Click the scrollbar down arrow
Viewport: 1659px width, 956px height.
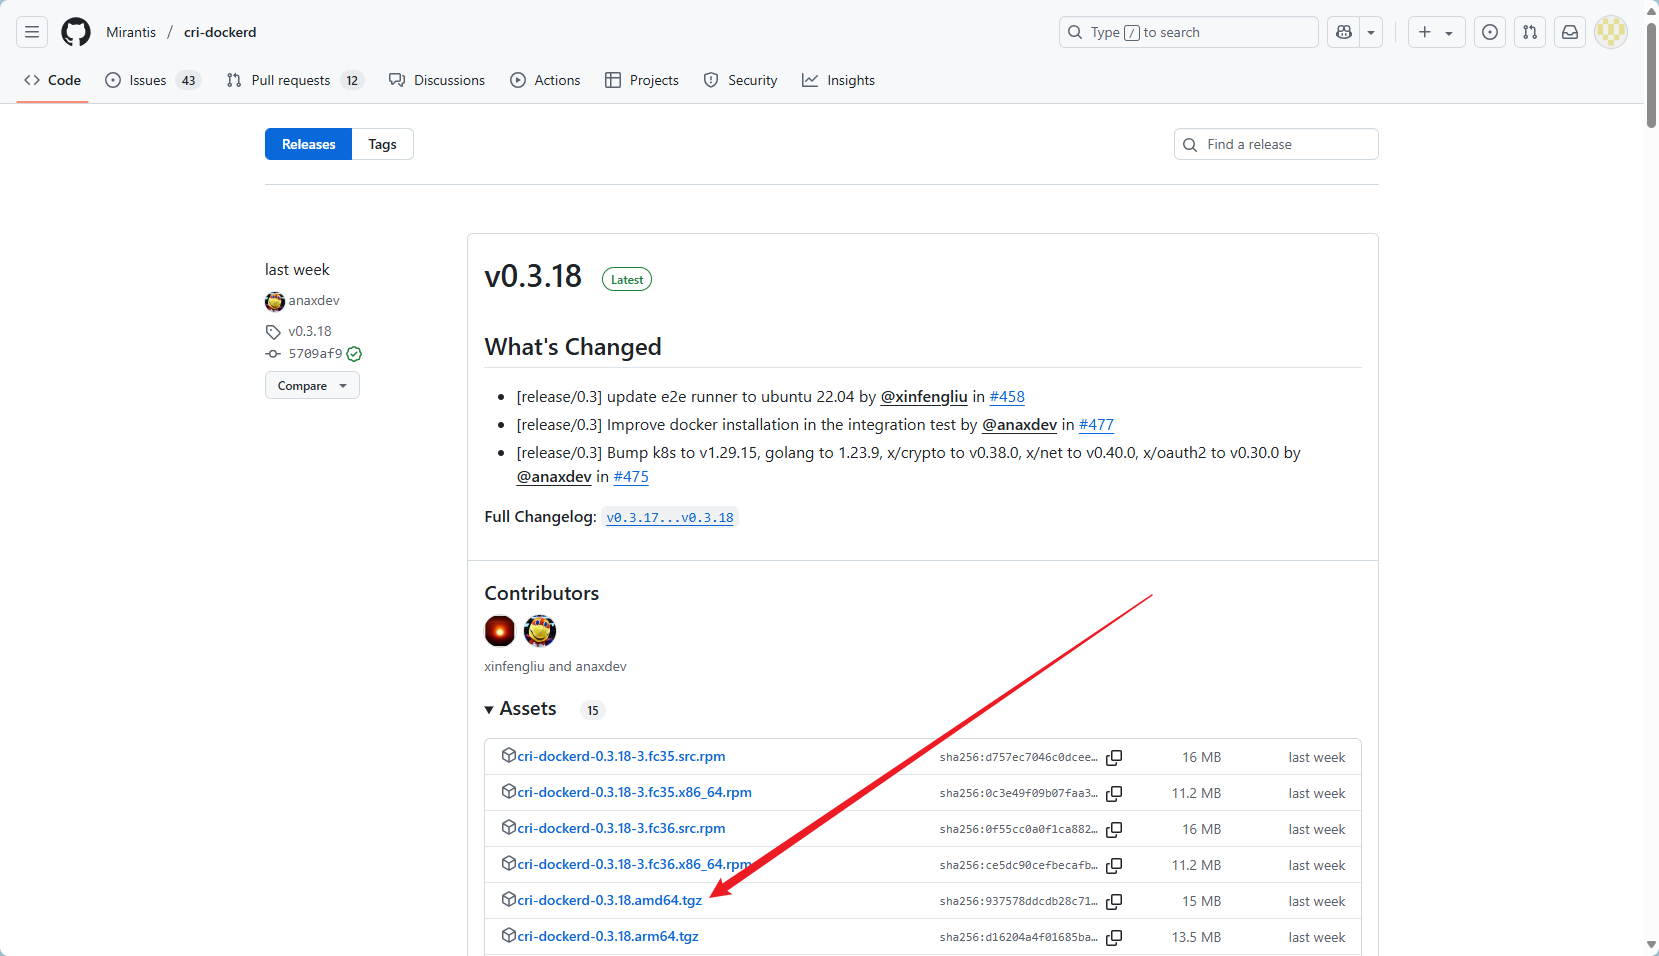(x=1651, y=945)
